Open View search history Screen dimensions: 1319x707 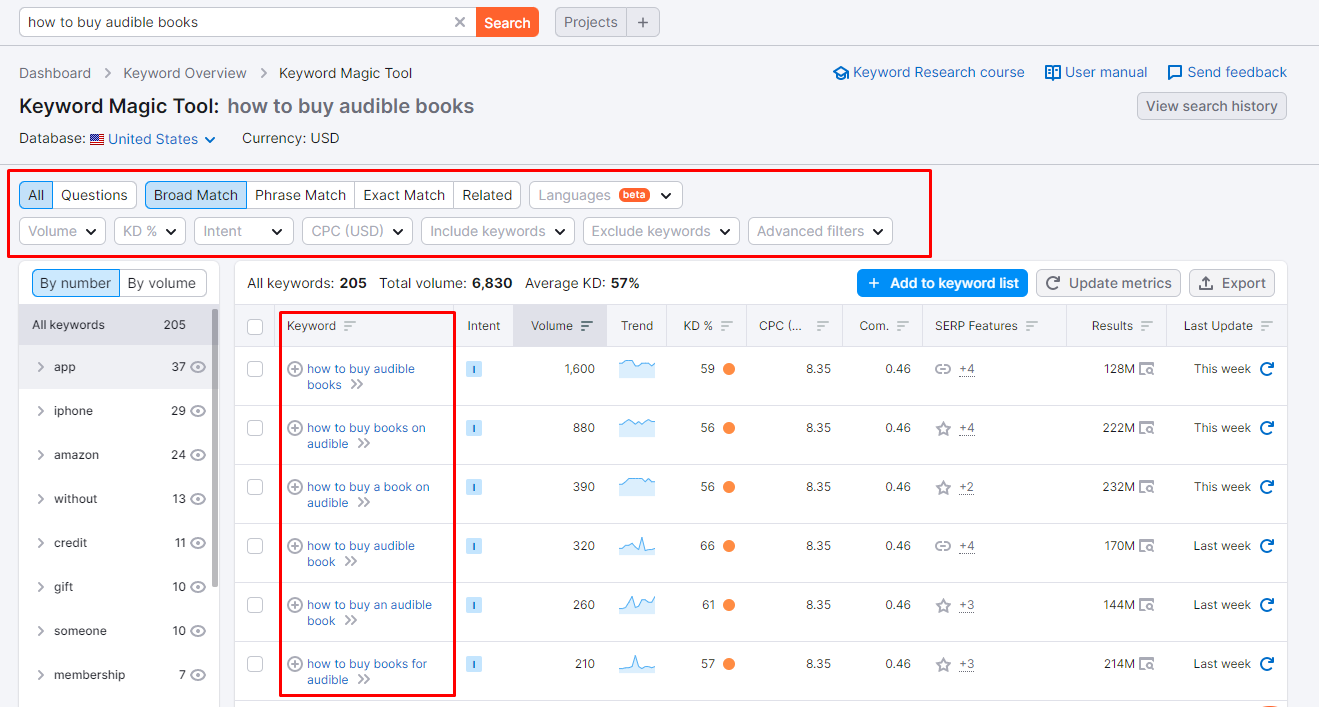(x=1212, y=106)
